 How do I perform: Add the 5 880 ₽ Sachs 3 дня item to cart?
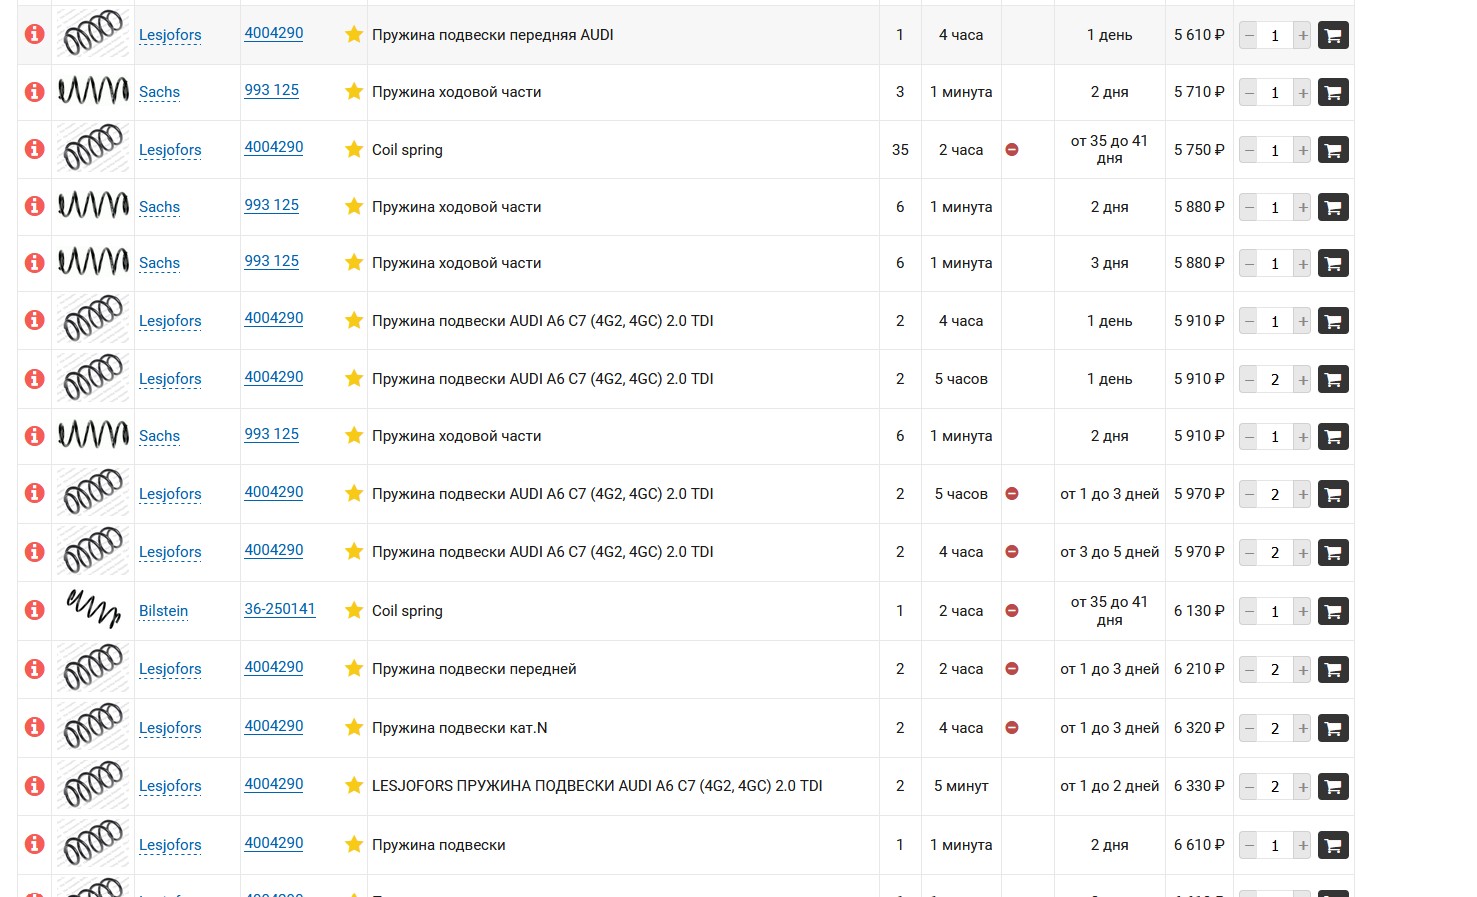point(1333,263)
